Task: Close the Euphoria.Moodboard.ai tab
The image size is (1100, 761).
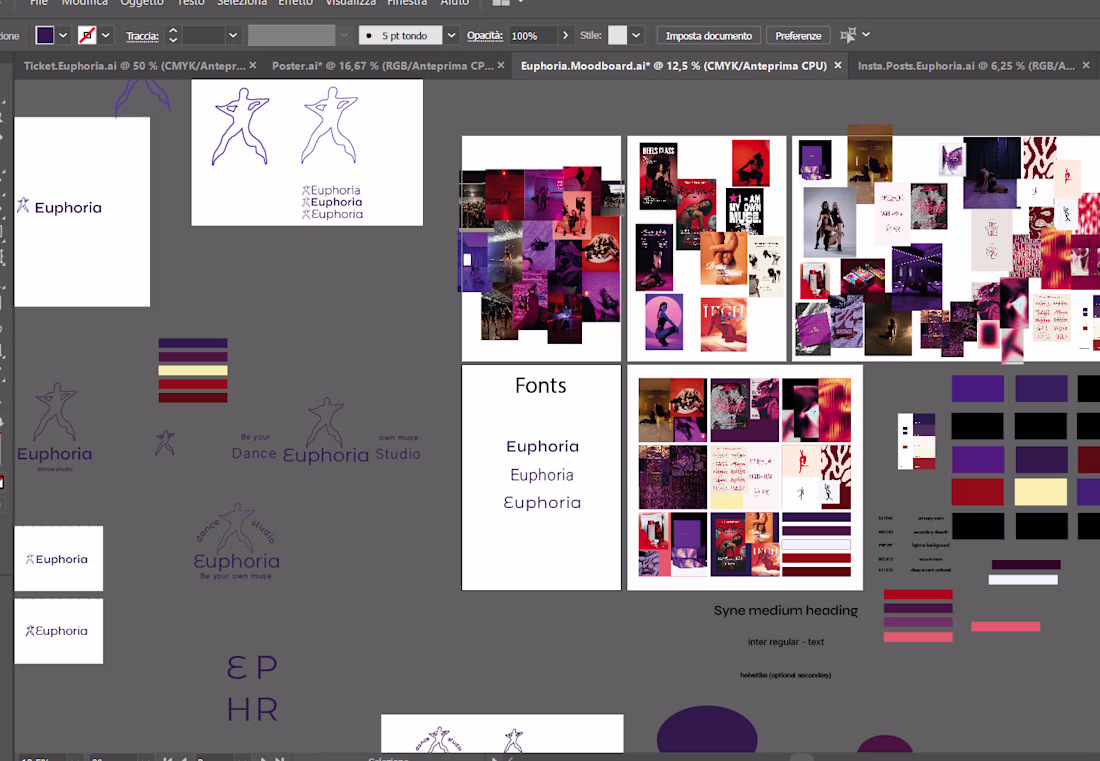Action: (838, 65)
